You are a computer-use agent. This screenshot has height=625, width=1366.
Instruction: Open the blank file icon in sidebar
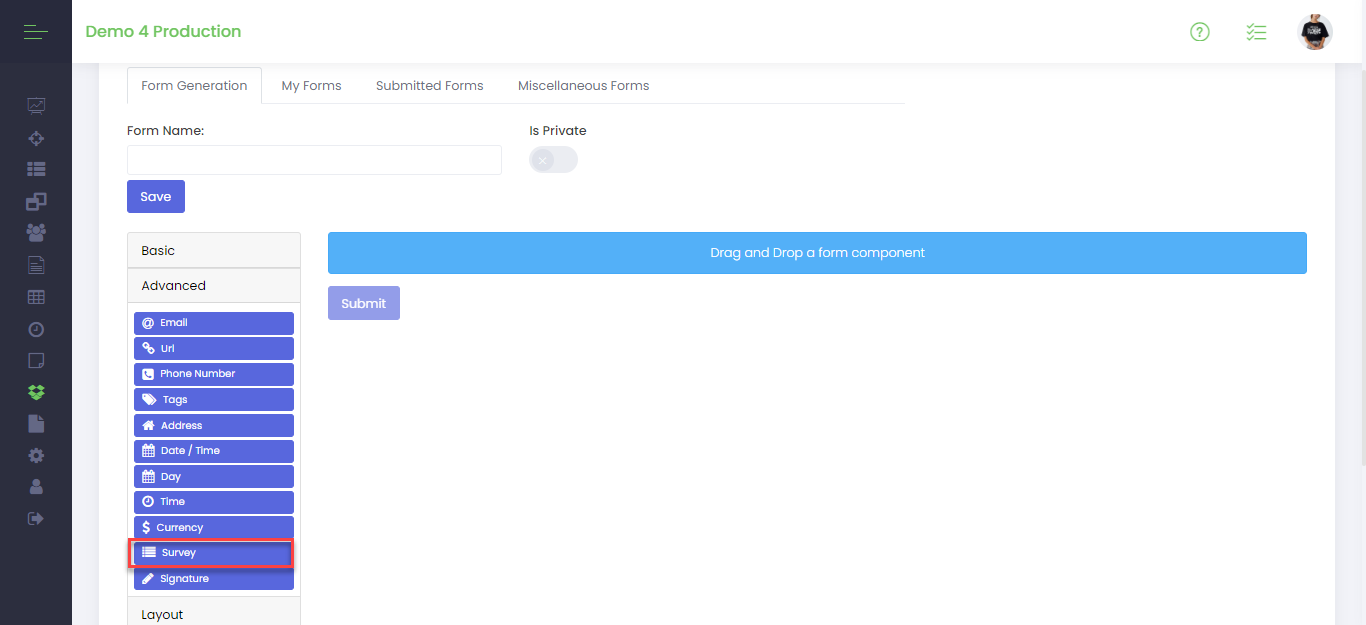pos(36,424)
